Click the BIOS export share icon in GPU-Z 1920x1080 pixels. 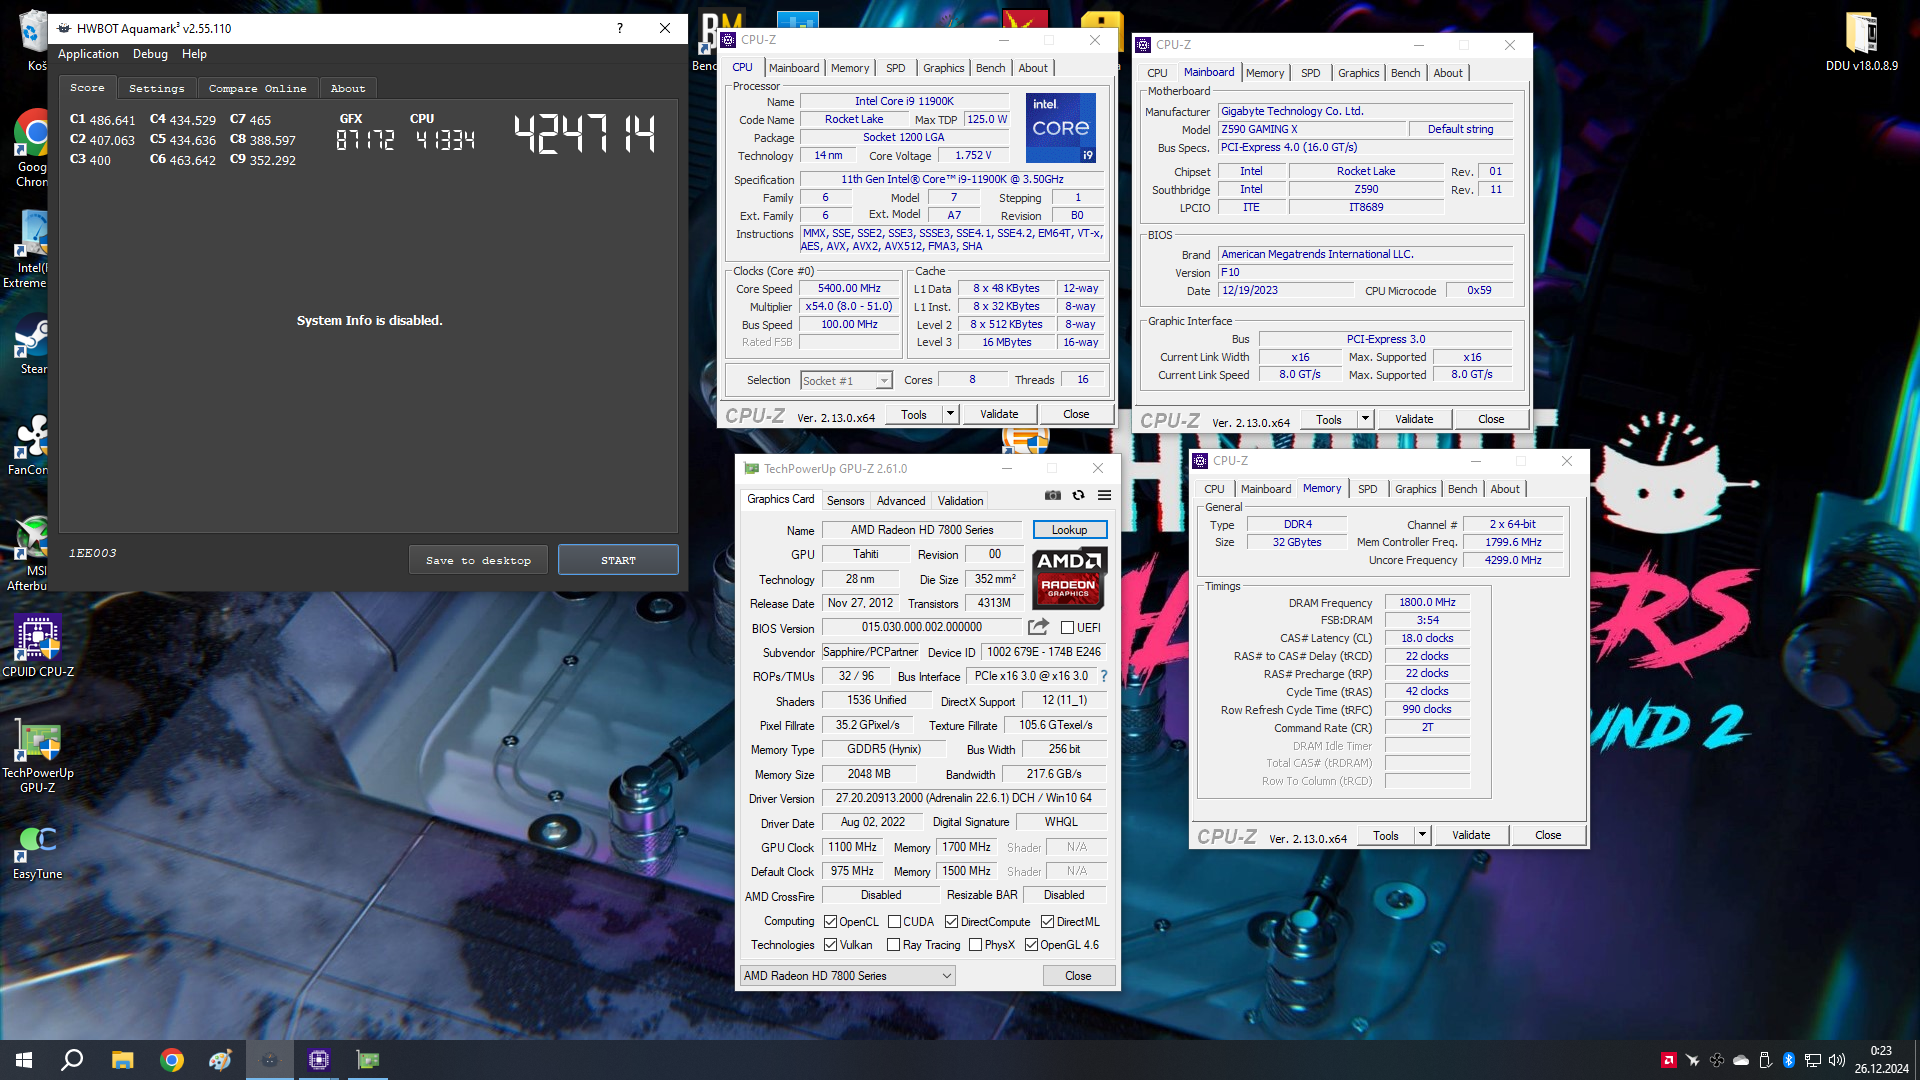(1038, 627)
